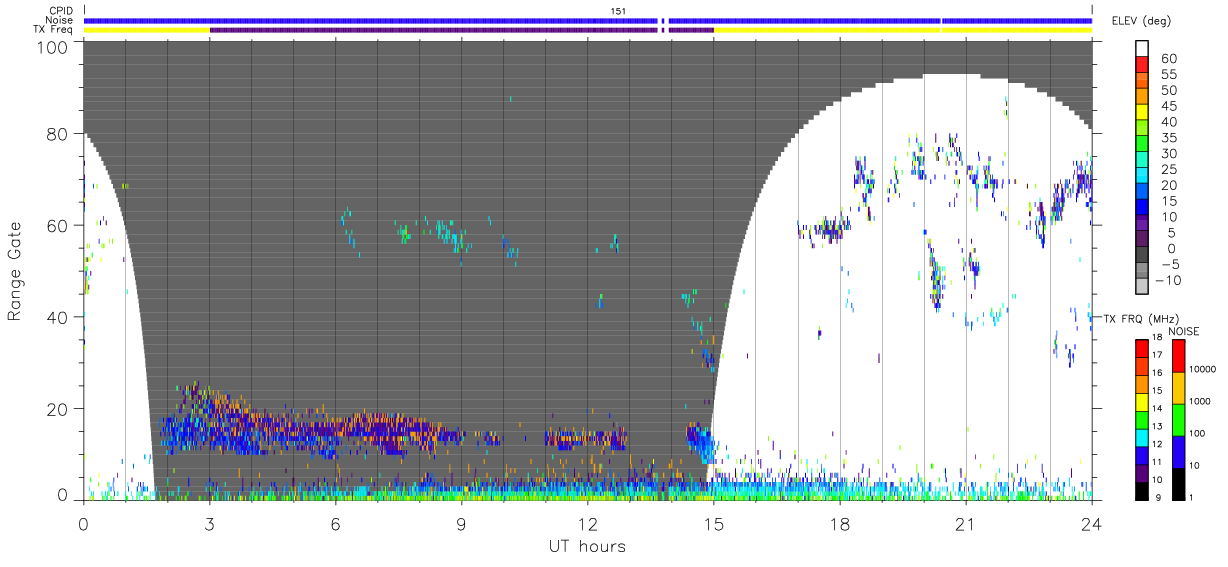Click the '45' label on ELEV colorbar

tap(1167, 106)
